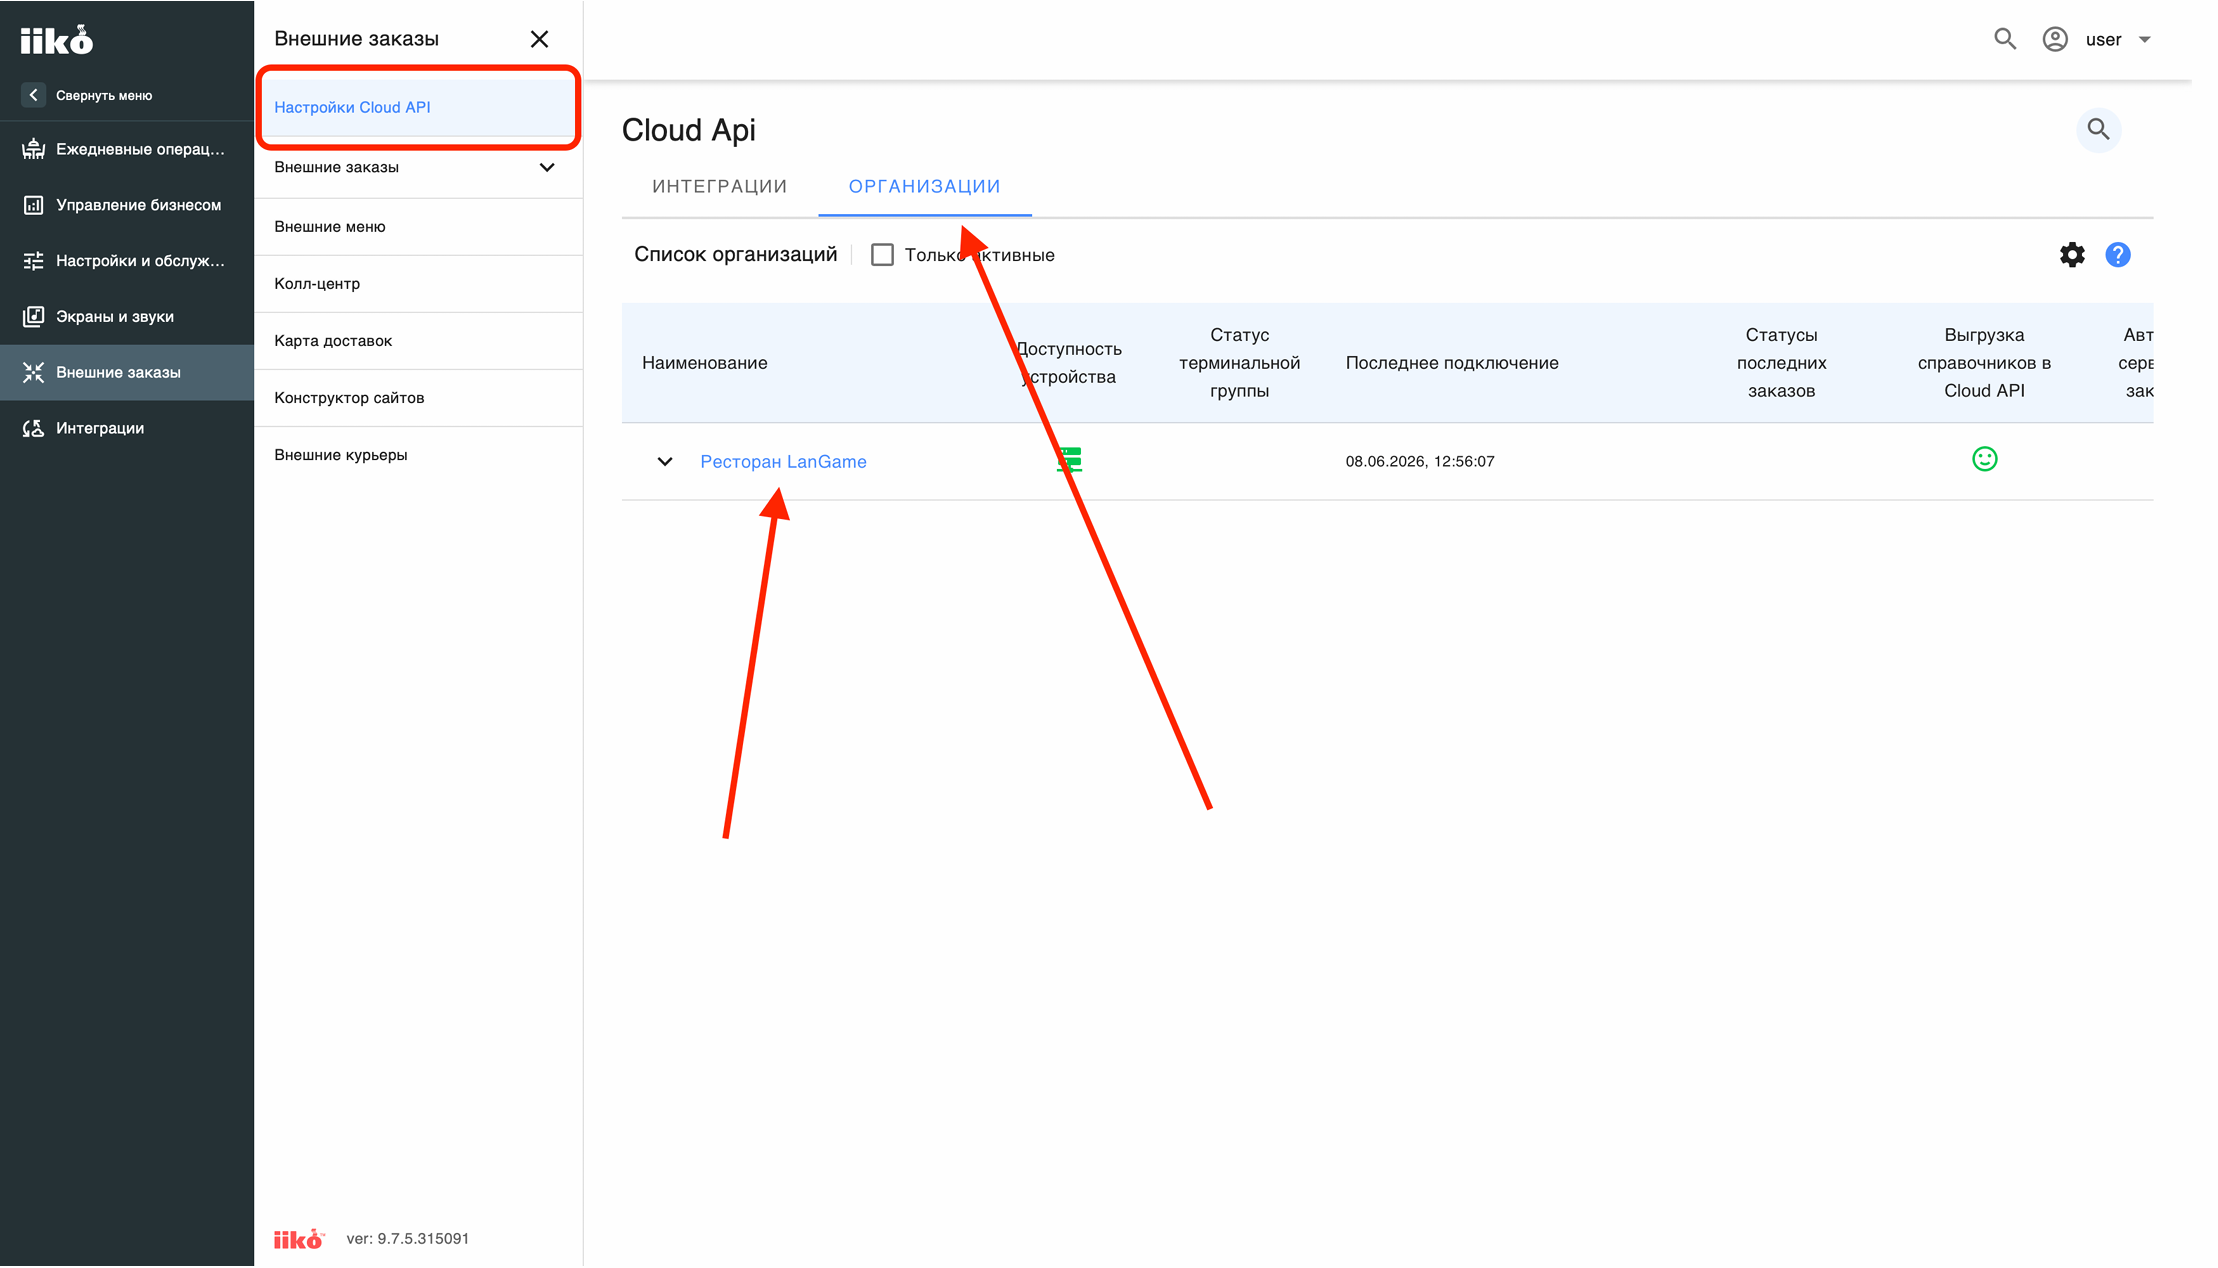Open the help question mark icon
This screenshot has height=1268, width=2218.
(x=2117, y=255)
